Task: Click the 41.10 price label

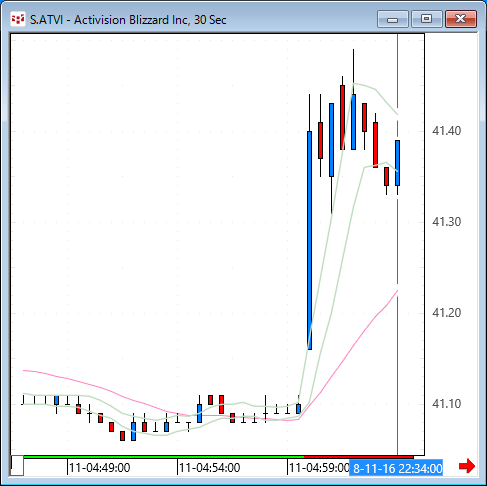Action: pyautogui.click(x=446, y=404)
